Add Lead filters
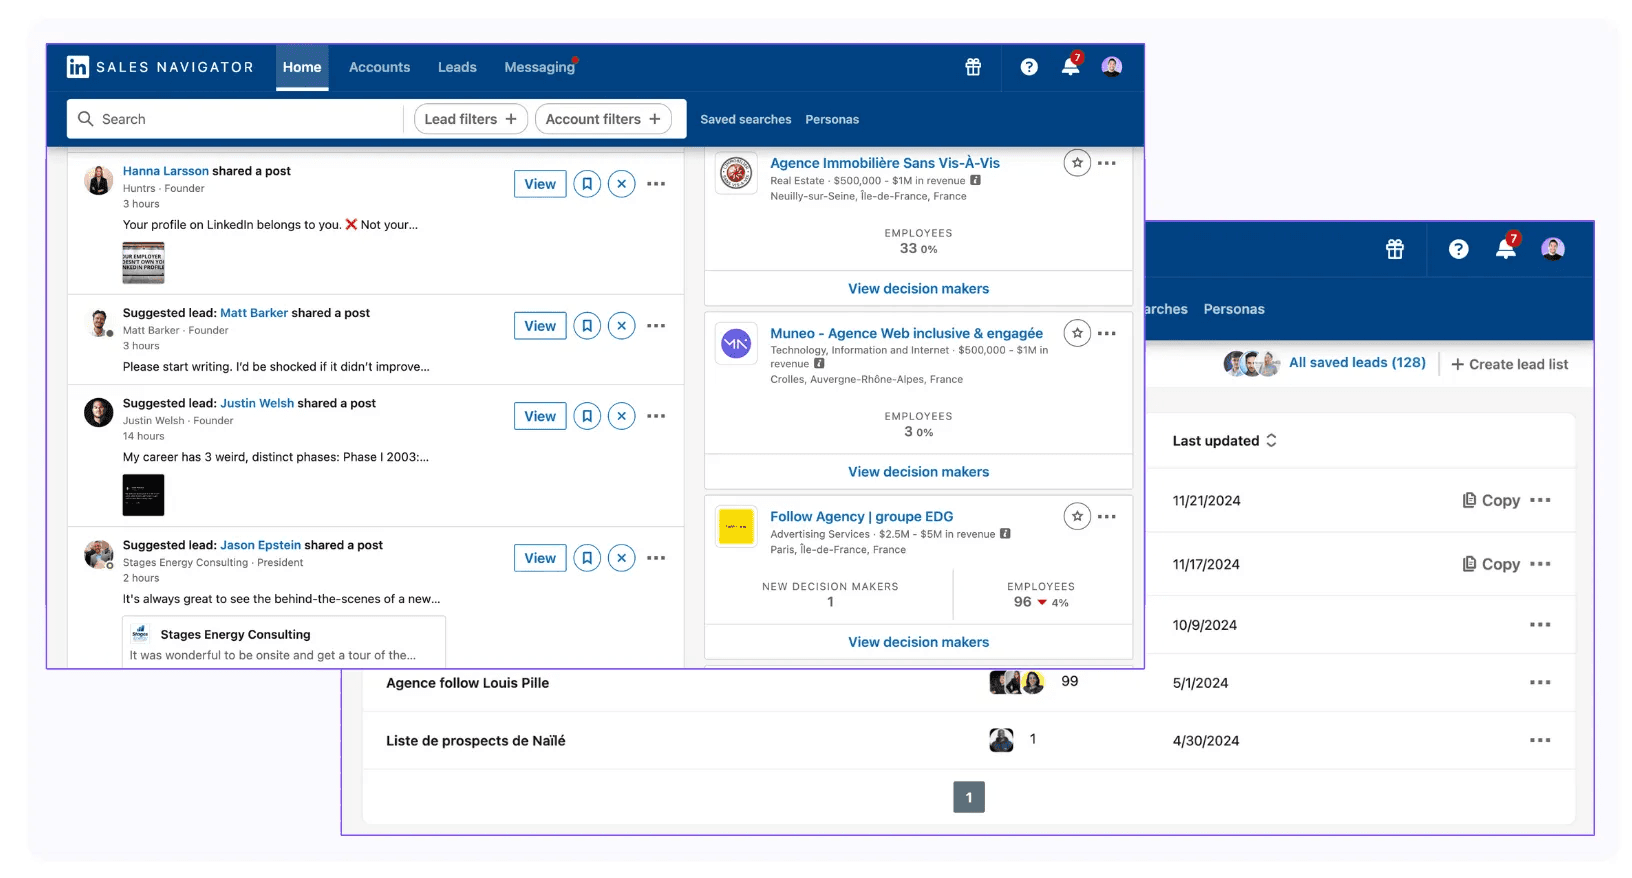Viewport: 1632px width, 878px height. [x=471, y=119]
